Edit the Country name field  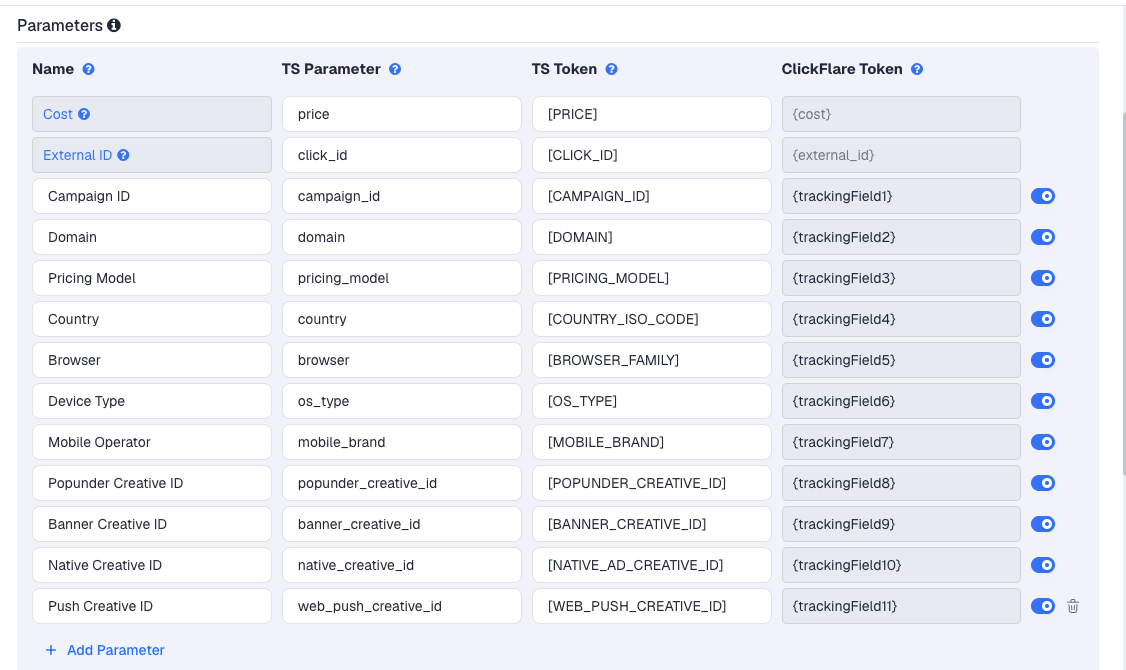click(x=152, y=319)
